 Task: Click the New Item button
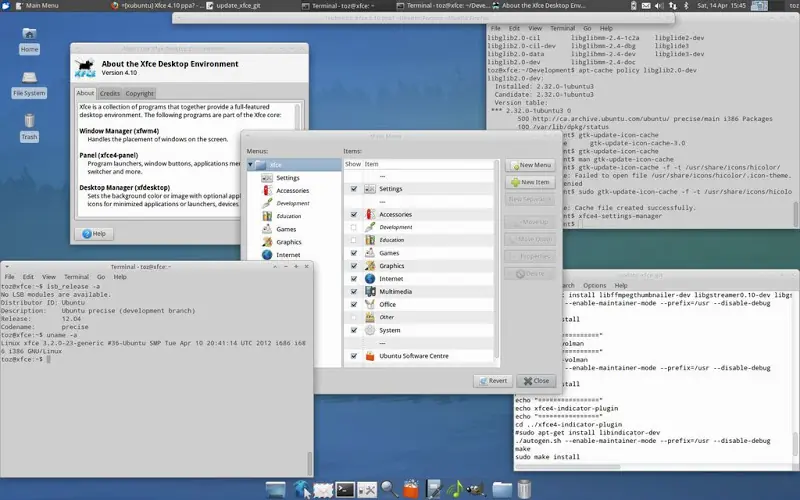(531, 182)
